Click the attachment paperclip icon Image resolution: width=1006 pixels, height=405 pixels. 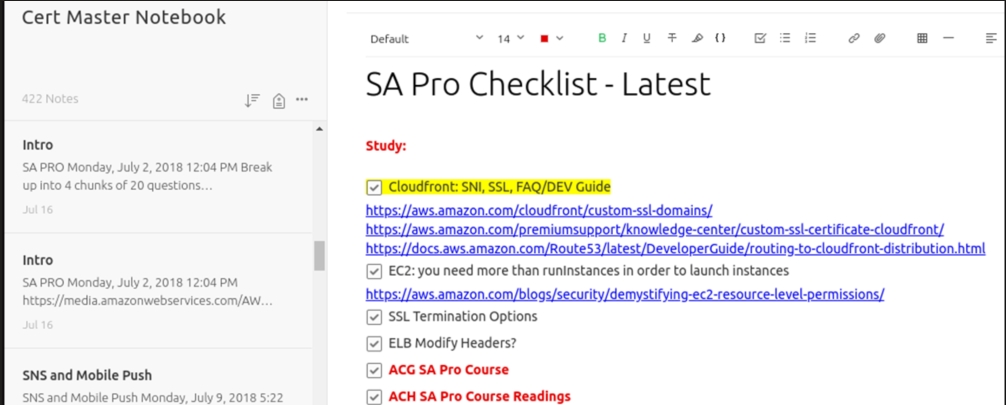click(879, 39)
